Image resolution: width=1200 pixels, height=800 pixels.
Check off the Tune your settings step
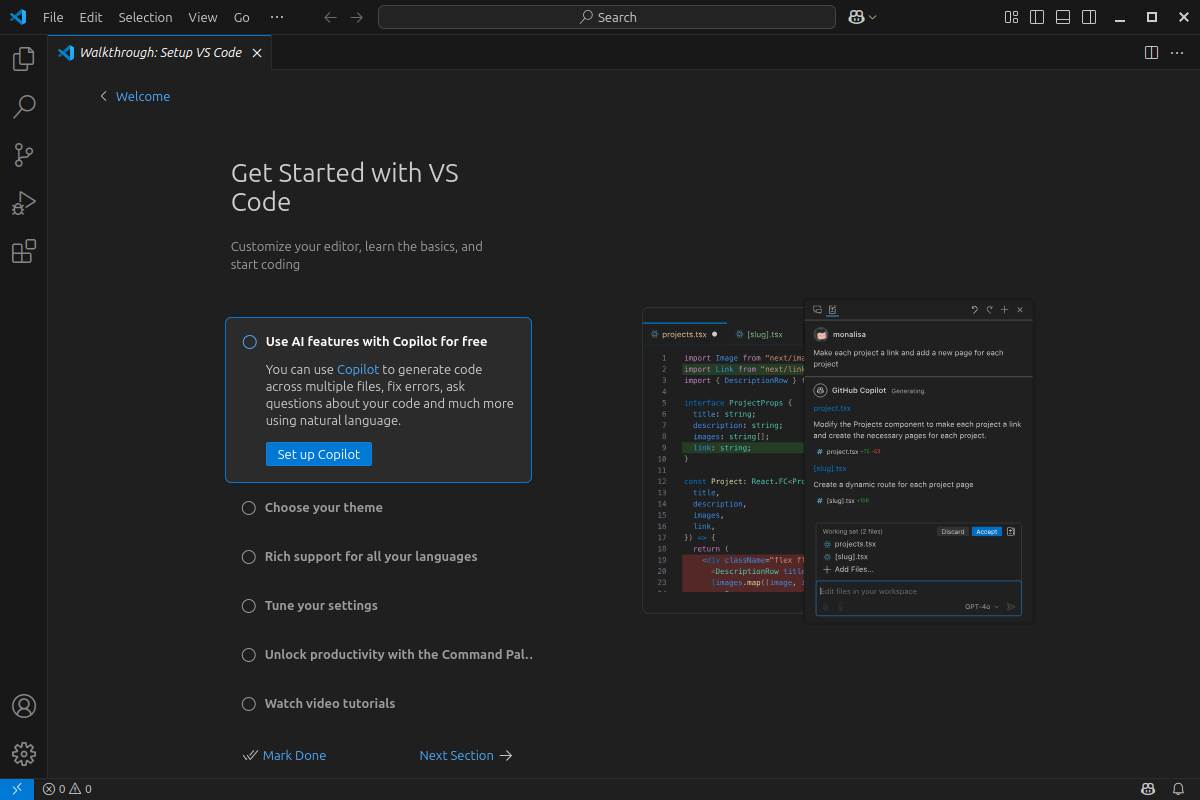click(x=249, y=606)
